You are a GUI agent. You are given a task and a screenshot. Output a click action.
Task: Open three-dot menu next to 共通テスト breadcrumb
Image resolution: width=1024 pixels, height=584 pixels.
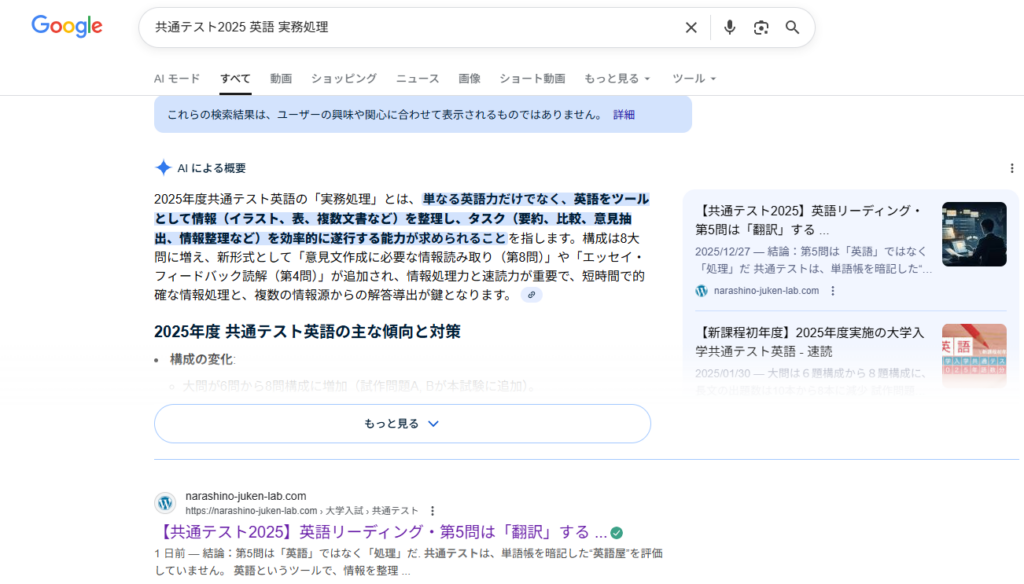pyautogui.click(x=432, y=510)
